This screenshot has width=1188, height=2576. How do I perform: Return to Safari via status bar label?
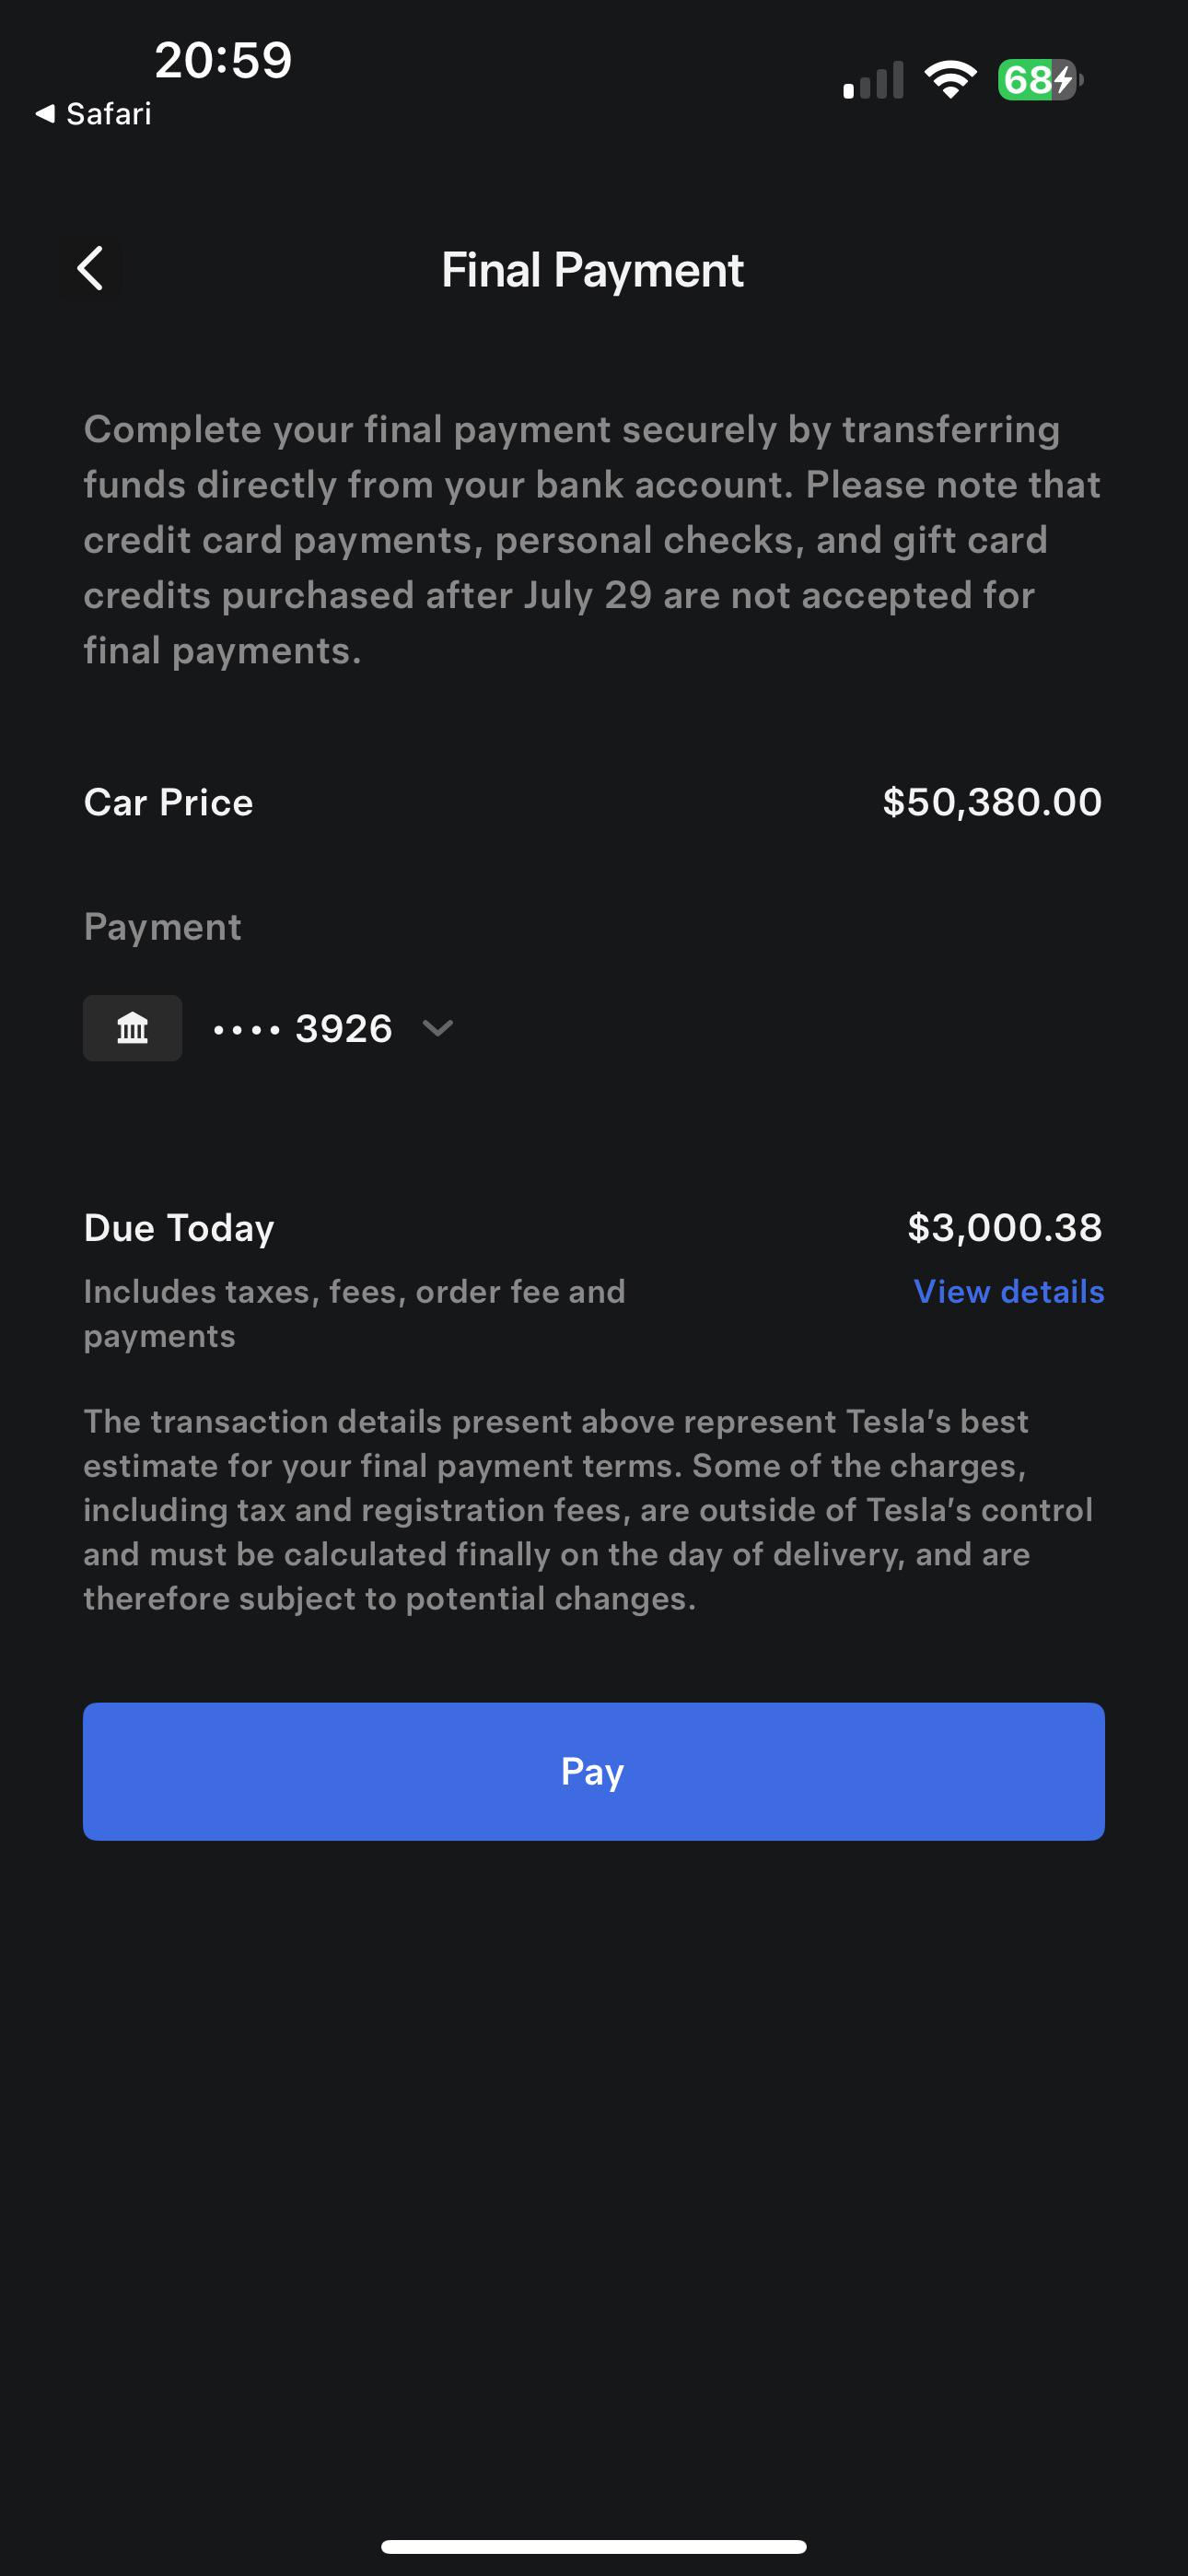click(108, 114)
